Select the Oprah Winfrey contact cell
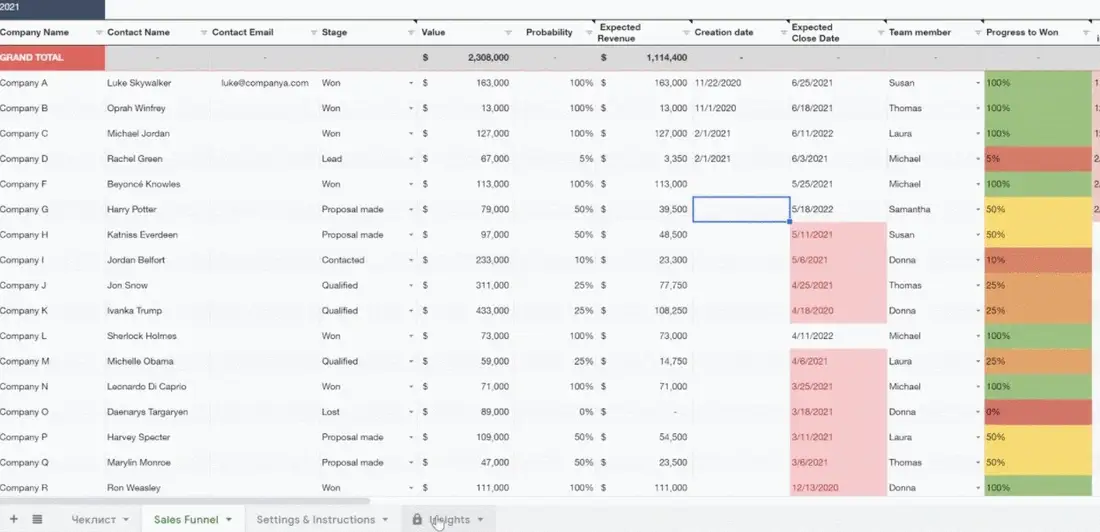 click(x=157, y=108)
